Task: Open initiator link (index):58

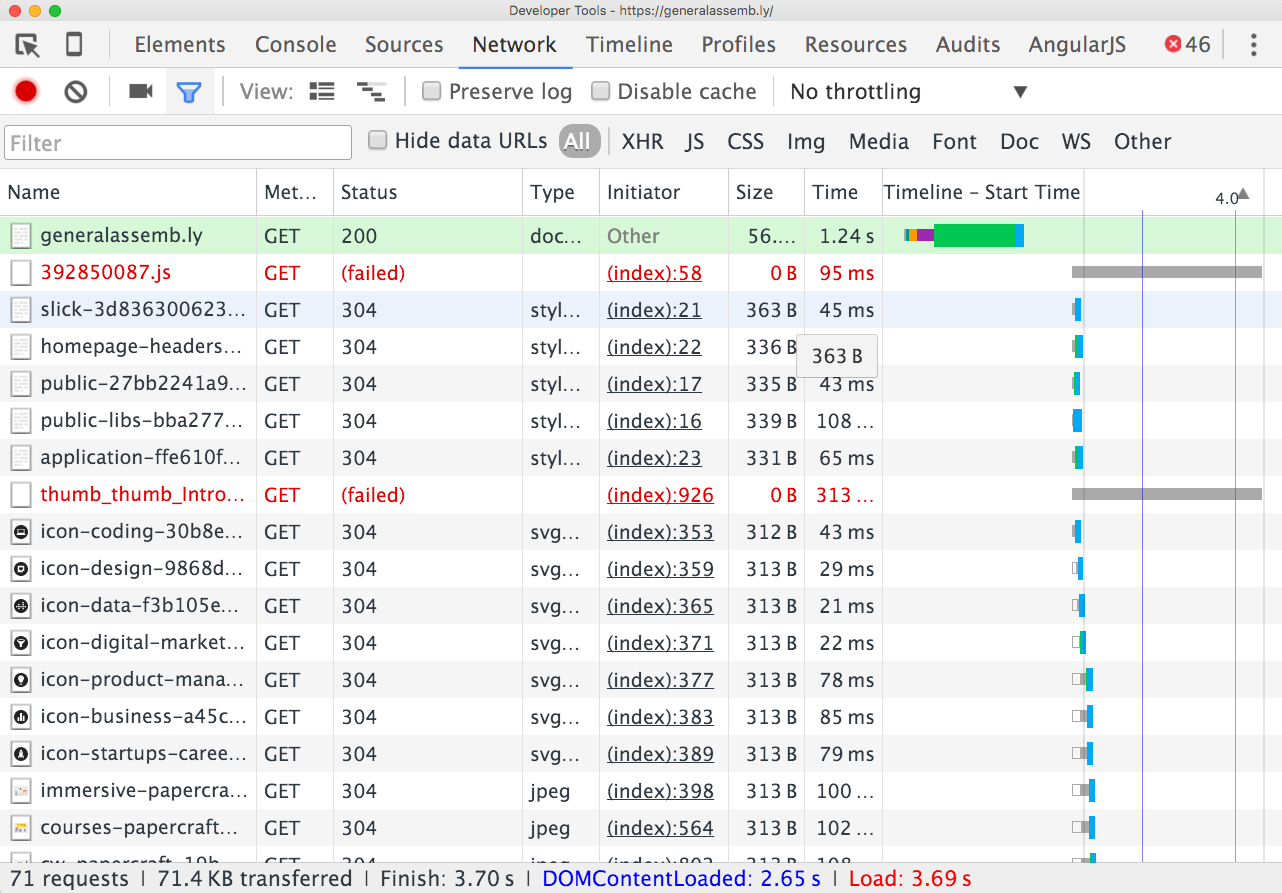Action: point(654,273)
